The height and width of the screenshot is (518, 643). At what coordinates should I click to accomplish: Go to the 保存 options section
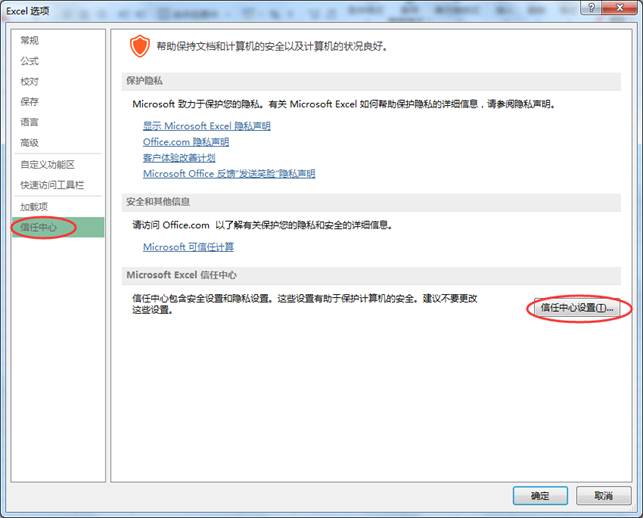[30, 102]
